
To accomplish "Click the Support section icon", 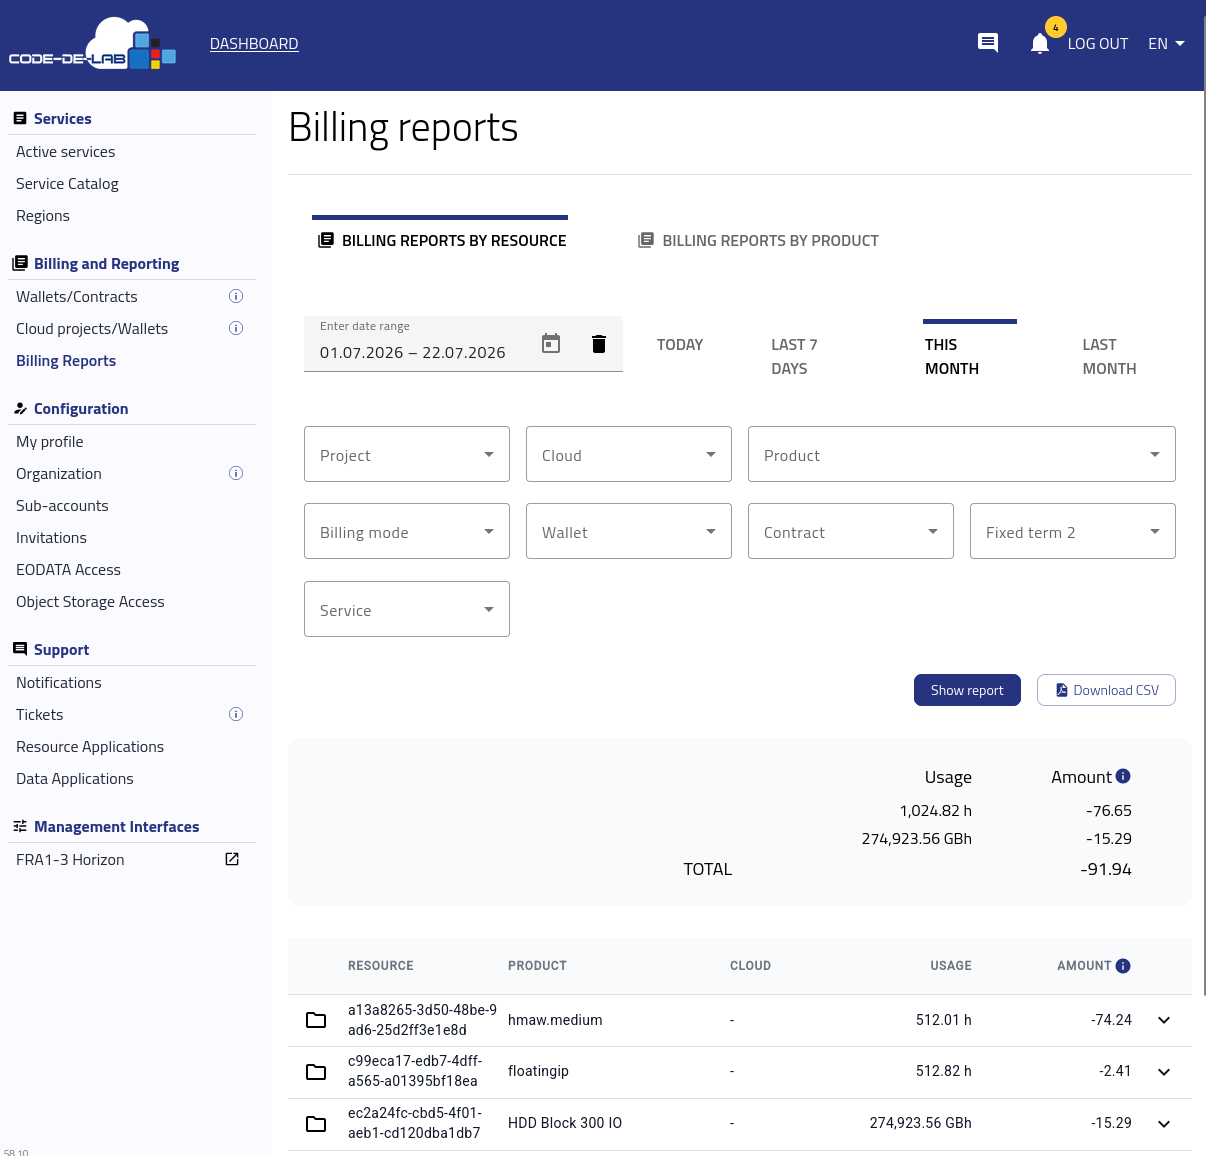I will (20, 649).
